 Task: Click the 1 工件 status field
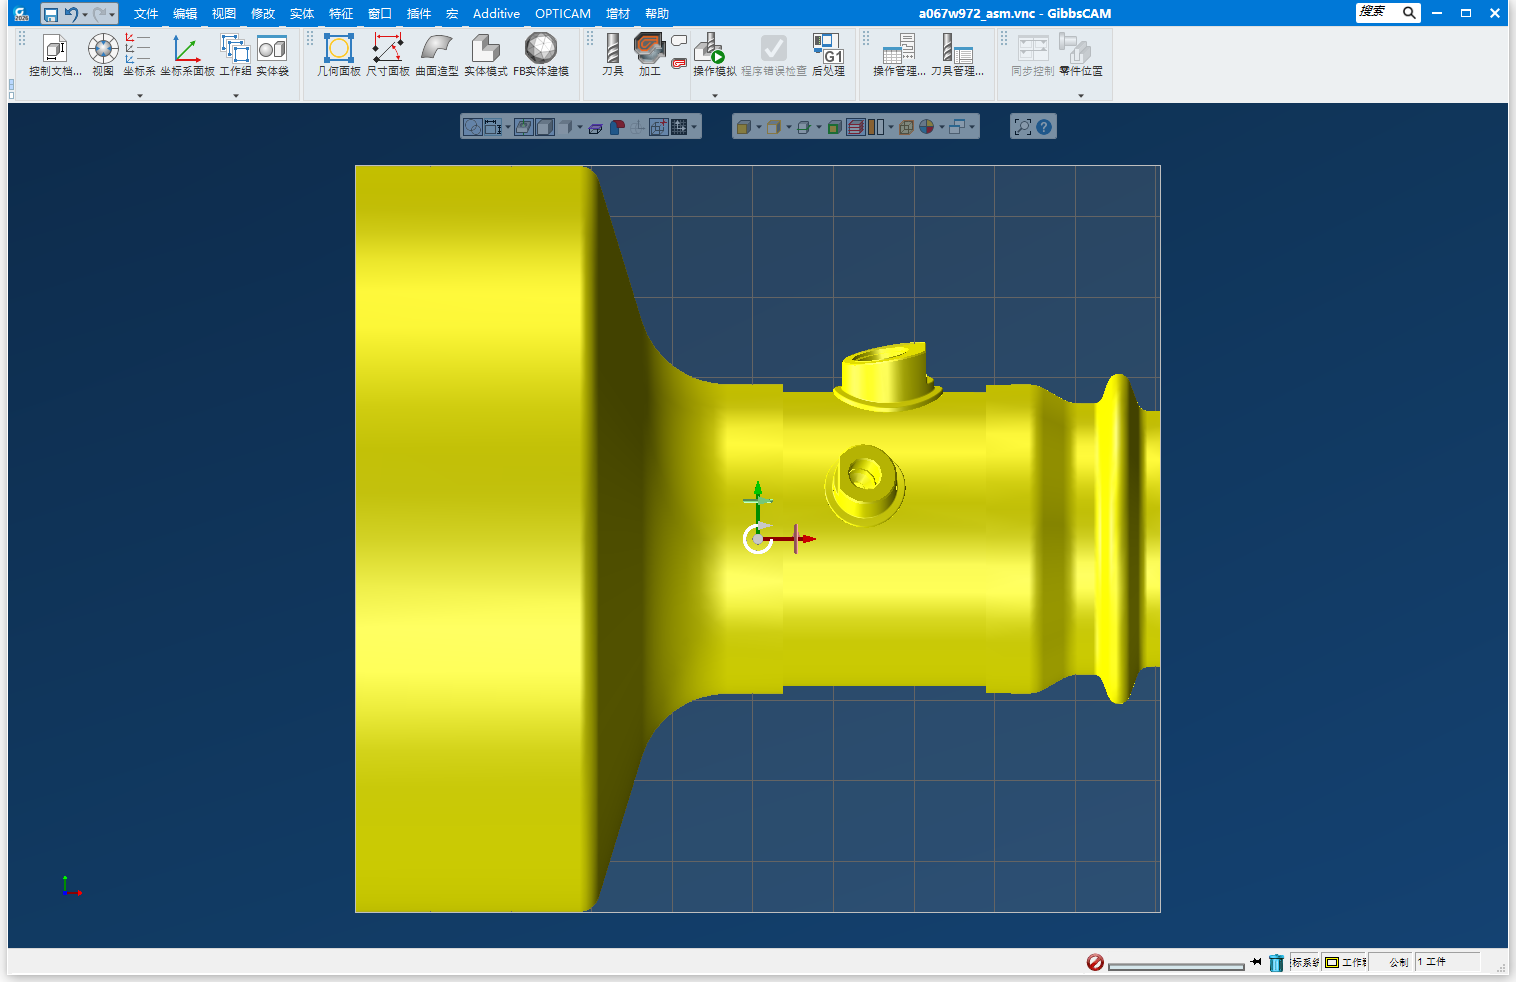(1445, 962)
